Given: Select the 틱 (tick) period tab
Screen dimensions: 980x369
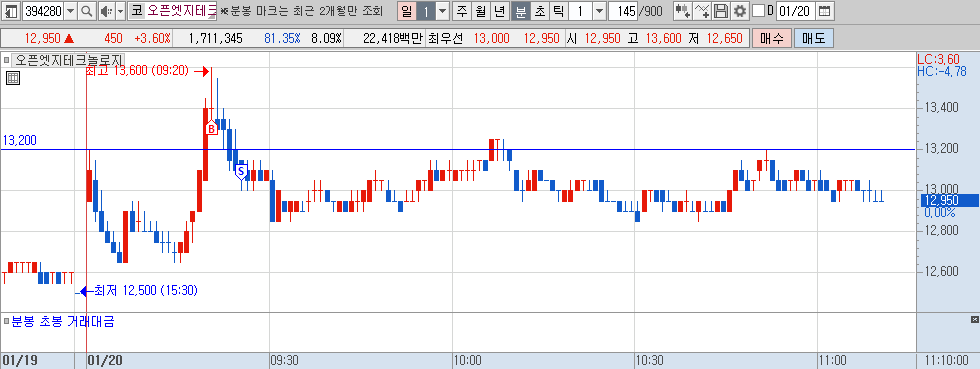Looking at the screenshot, I should pos(558,11).
